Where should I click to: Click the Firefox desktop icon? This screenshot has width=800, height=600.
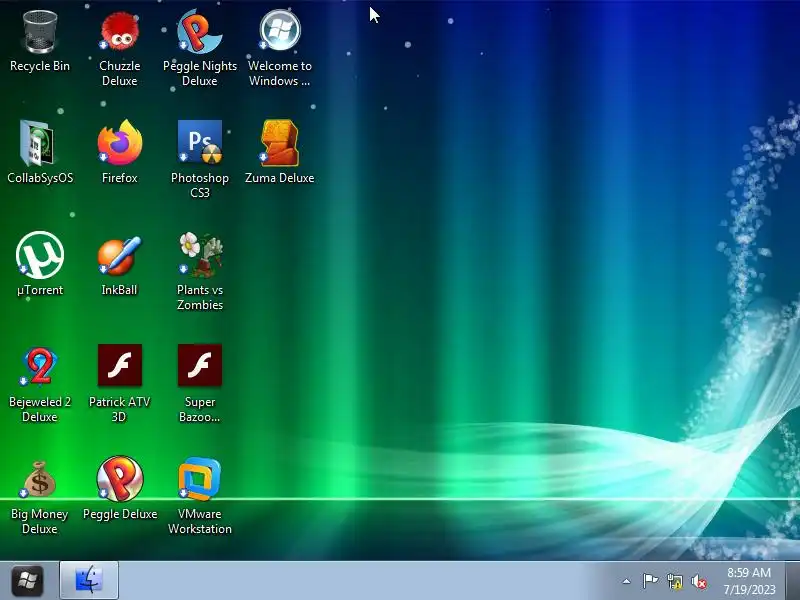pyautogui.click(x=120, y=143)
